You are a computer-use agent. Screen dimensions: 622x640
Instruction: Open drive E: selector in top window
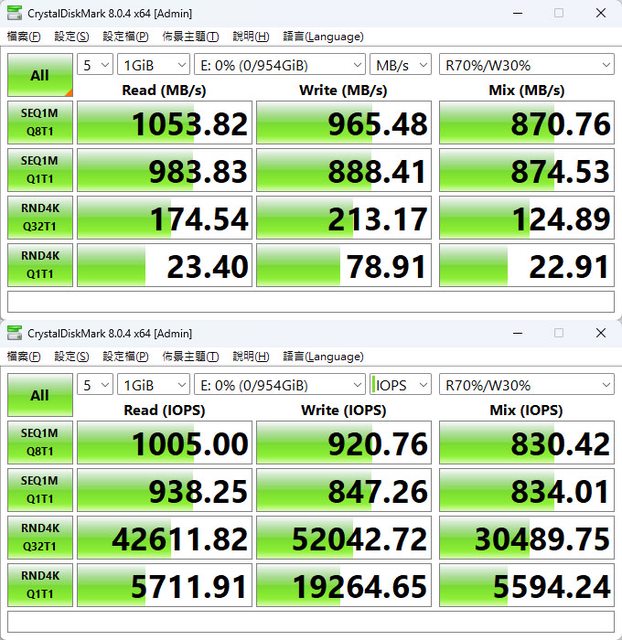click(x=280, y=64)
